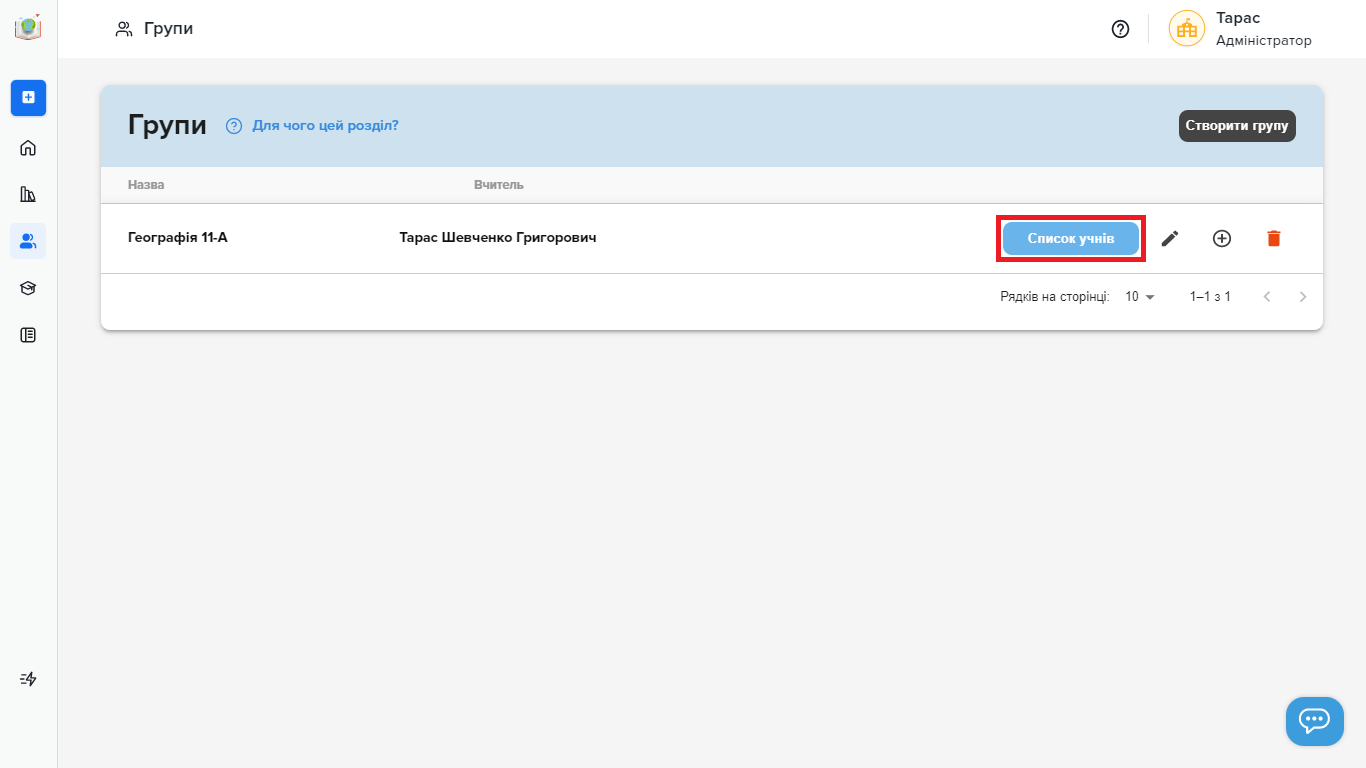This screenshot has height=768, width=1366.
Task: Click the Вчитель column header
Action: coord(499,185)
